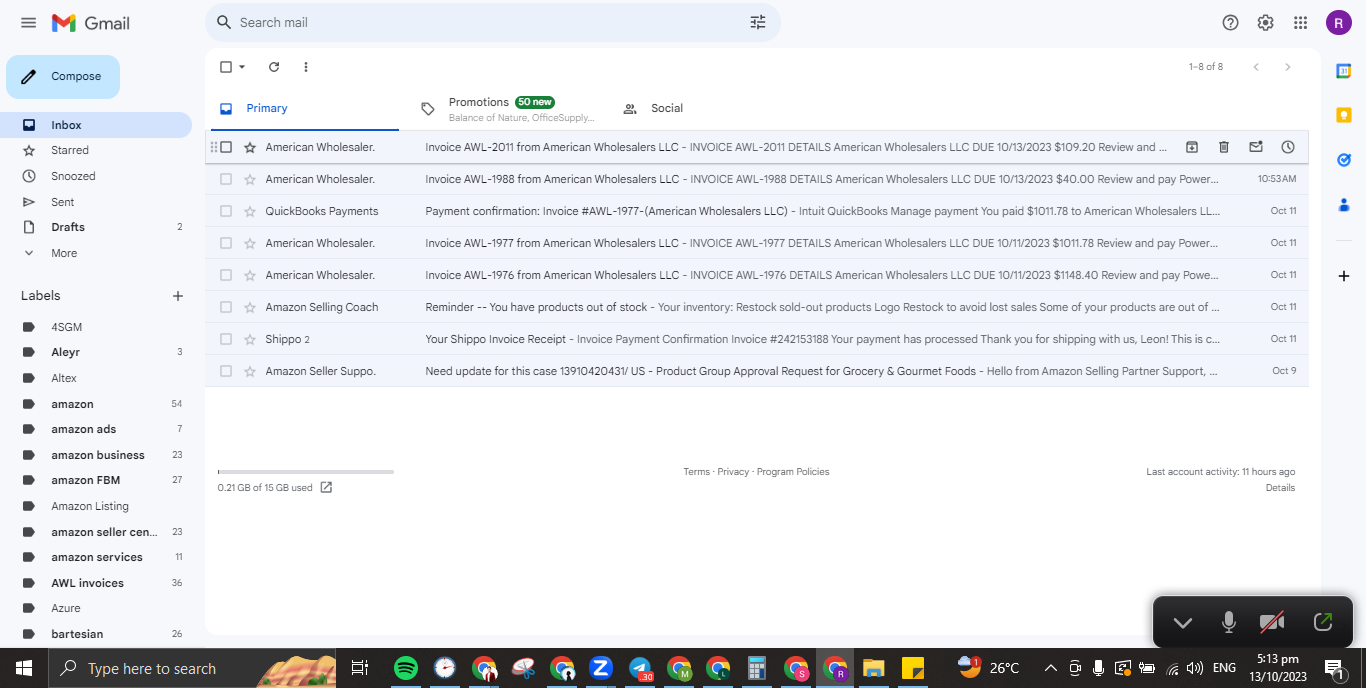Open the Sent folder
The height and width of the screenshot is (688, 1366).
[63, 202]
